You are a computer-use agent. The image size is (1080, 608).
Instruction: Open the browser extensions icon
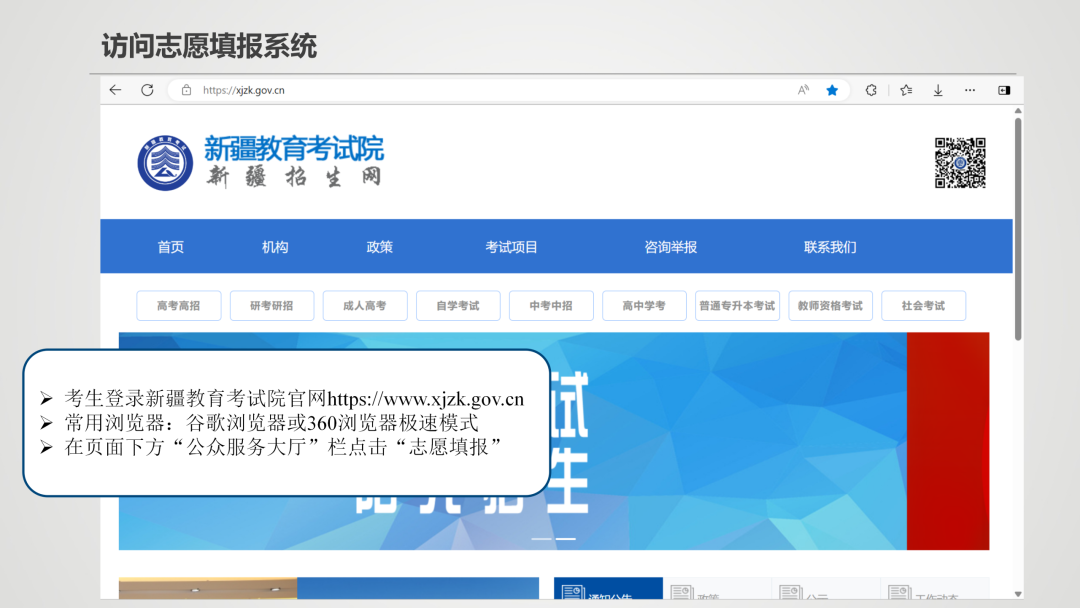point(871,90)
